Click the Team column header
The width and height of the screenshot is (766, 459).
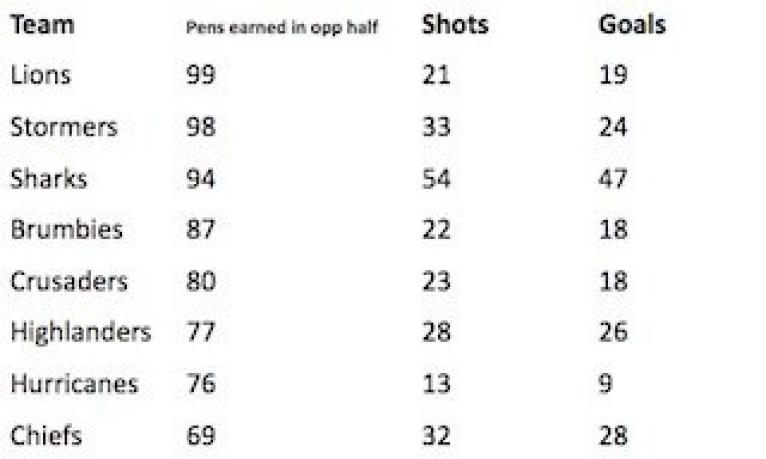click(42, 25)
